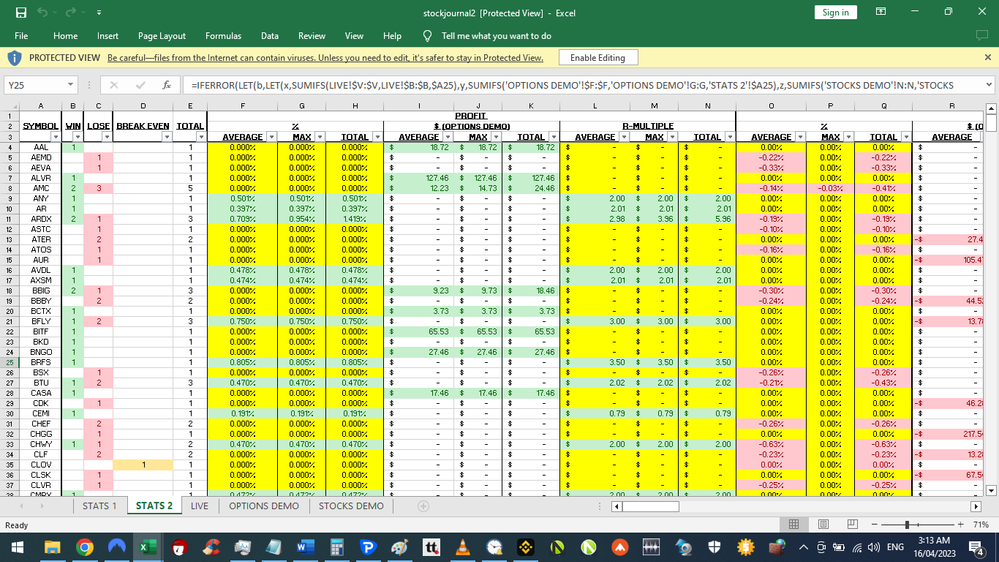The height and width of the screenshot is (562, 999).
Task: Expand the Name Box dropdown
Action: (71, 86)
